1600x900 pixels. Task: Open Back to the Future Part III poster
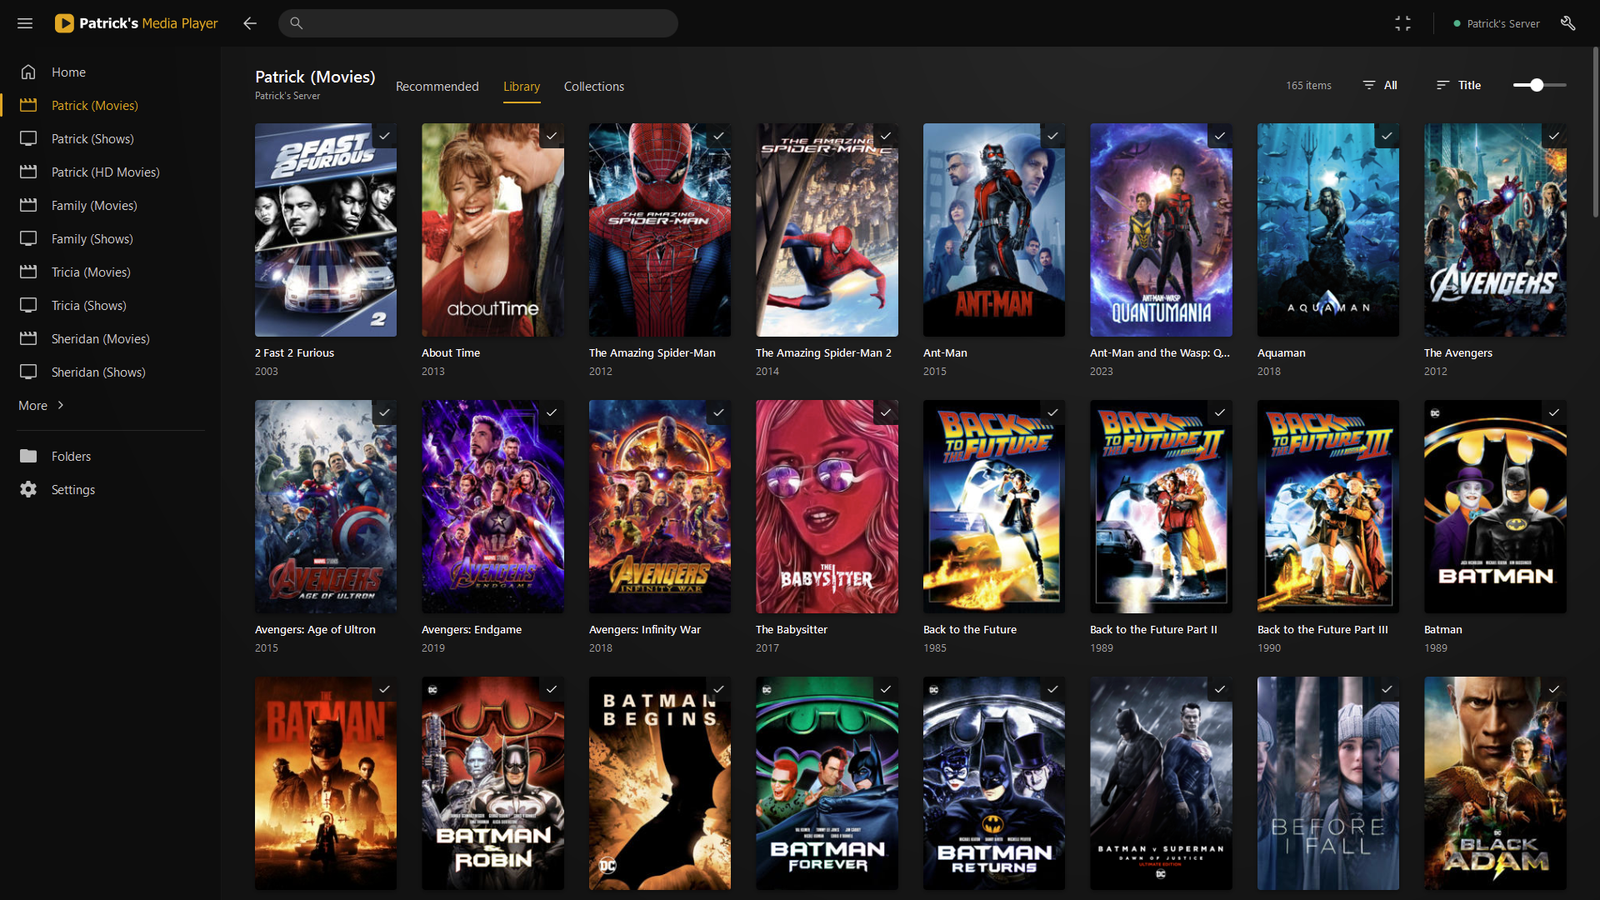1328,507
